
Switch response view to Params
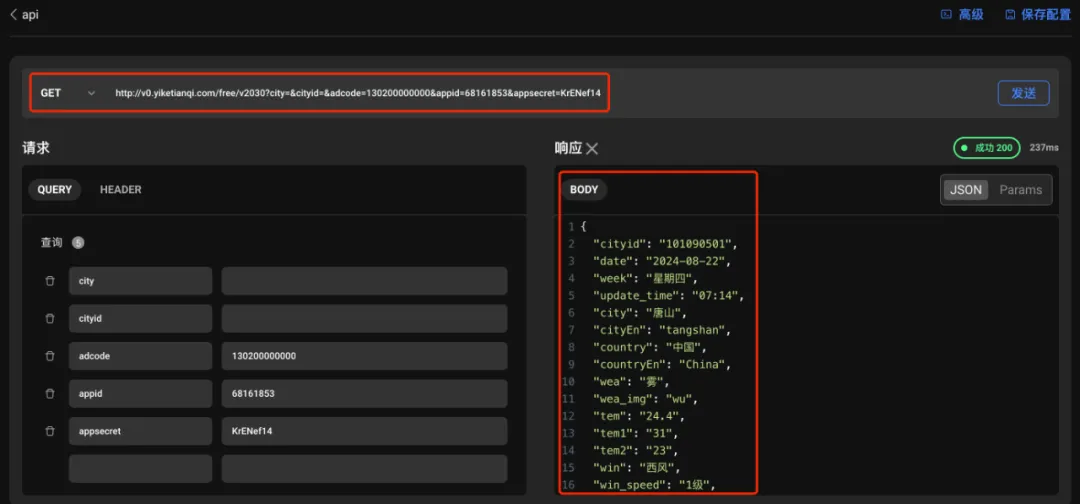(x=1020, y=190)
